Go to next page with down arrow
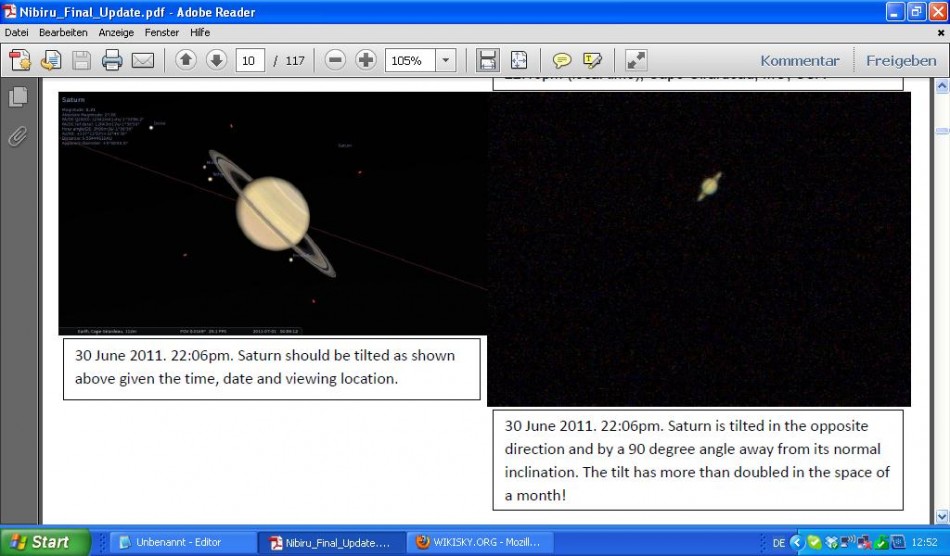Image resolution: width=950 pixels, height=556 pixels. pos(216,60)
